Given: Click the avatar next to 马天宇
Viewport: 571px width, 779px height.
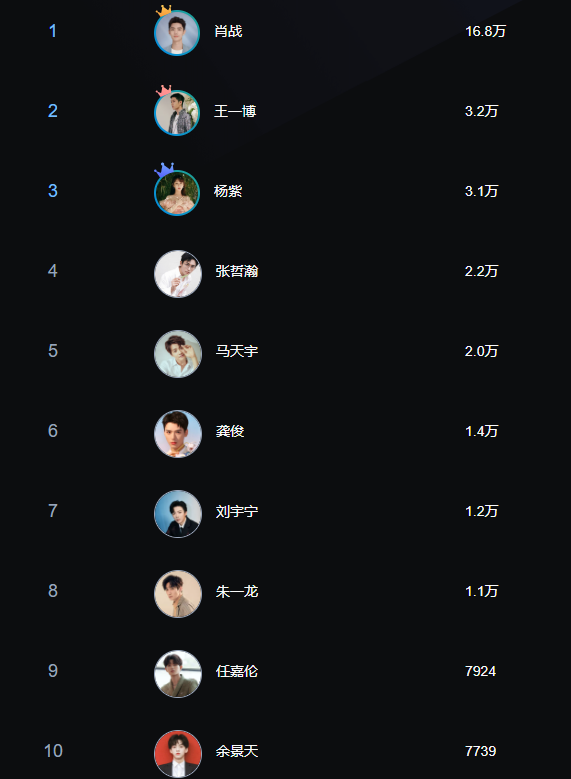Looking at the screenshot, I should (x=178, y=354).
